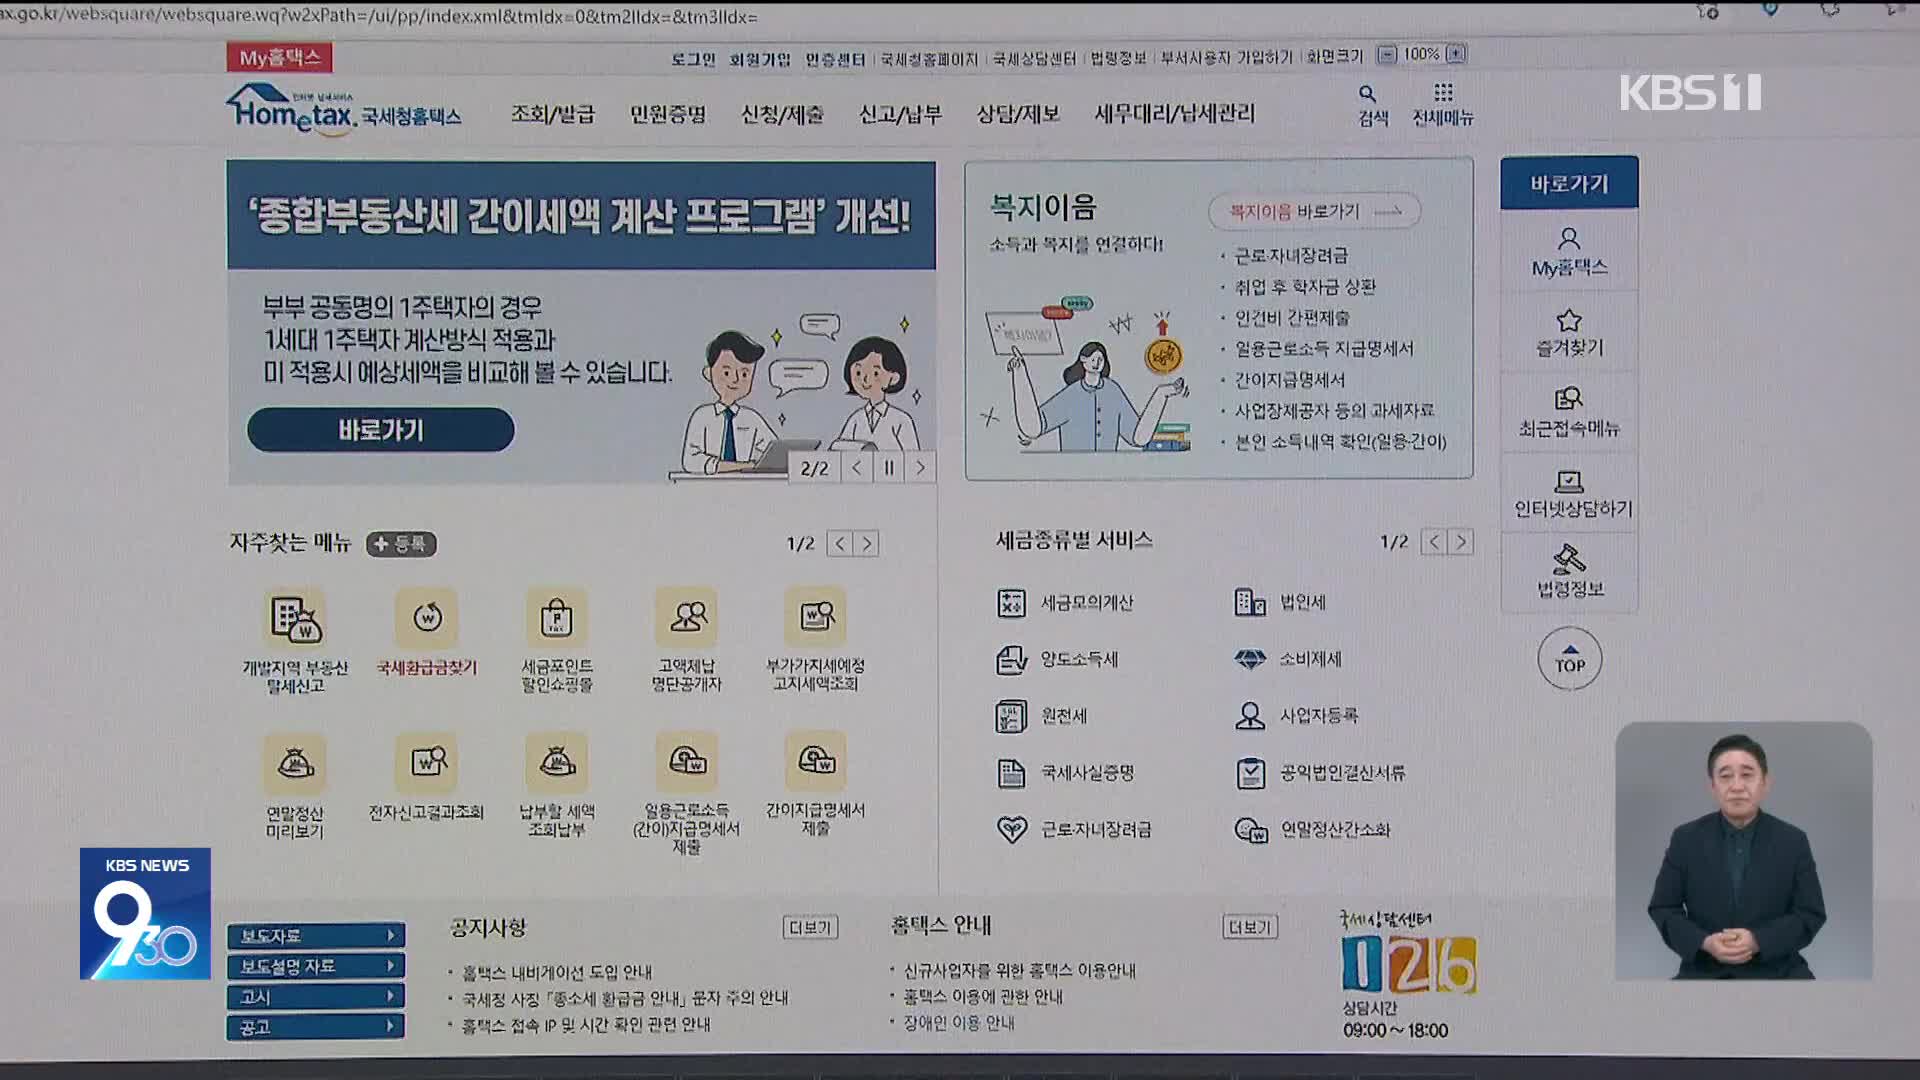This screenshot has width=1920, height=1080.
Task: Open 사업자등록 service
Action: [x=1297, y=716]
